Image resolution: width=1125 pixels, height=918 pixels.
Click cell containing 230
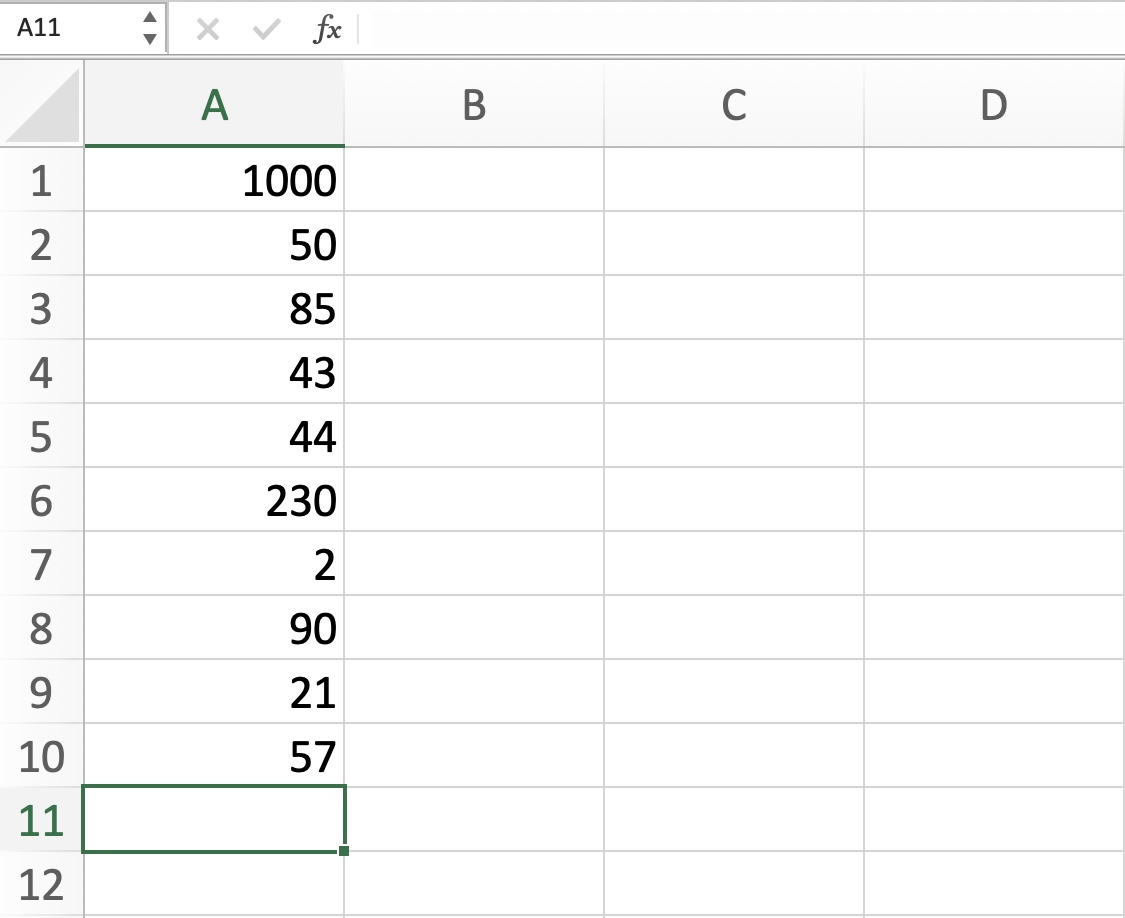(x=215, y=500)
